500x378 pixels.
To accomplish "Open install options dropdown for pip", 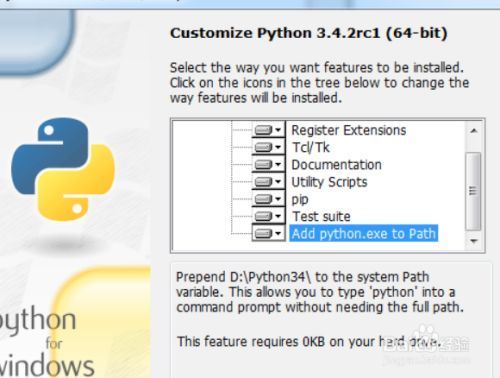I will (x=268, y=199).
